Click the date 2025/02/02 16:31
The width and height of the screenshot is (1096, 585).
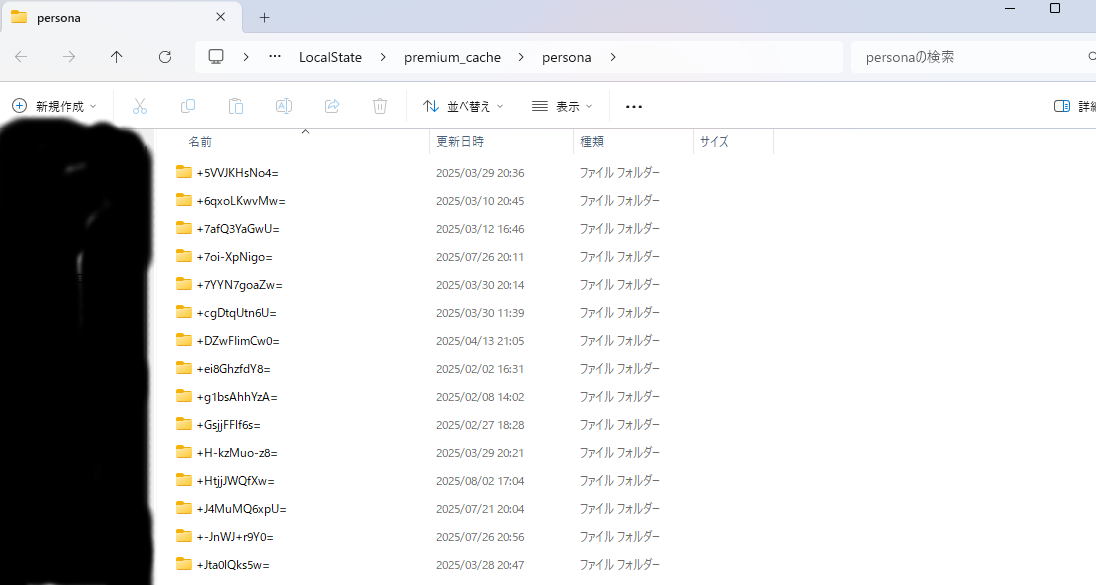point(480,368)
